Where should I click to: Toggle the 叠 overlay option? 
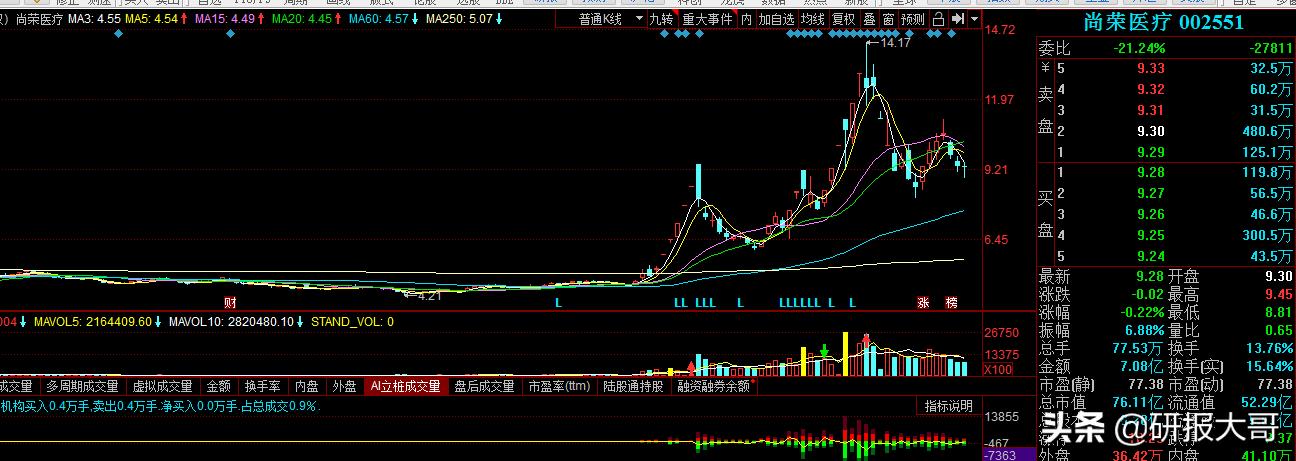868,19
